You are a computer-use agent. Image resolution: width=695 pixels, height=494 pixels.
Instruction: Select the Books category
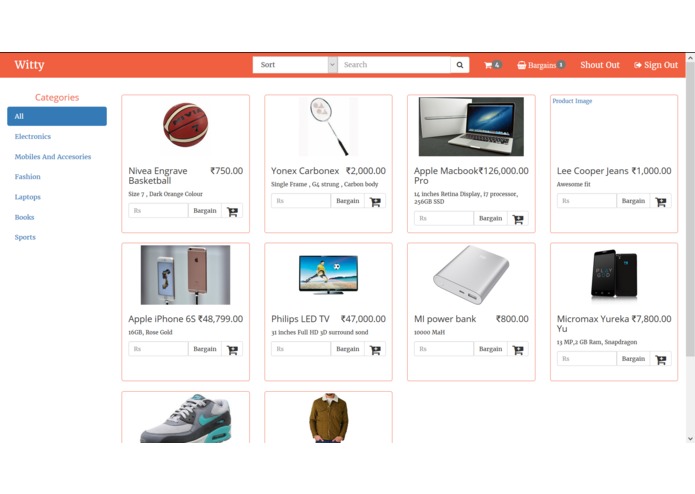click(x=24, y=217)
